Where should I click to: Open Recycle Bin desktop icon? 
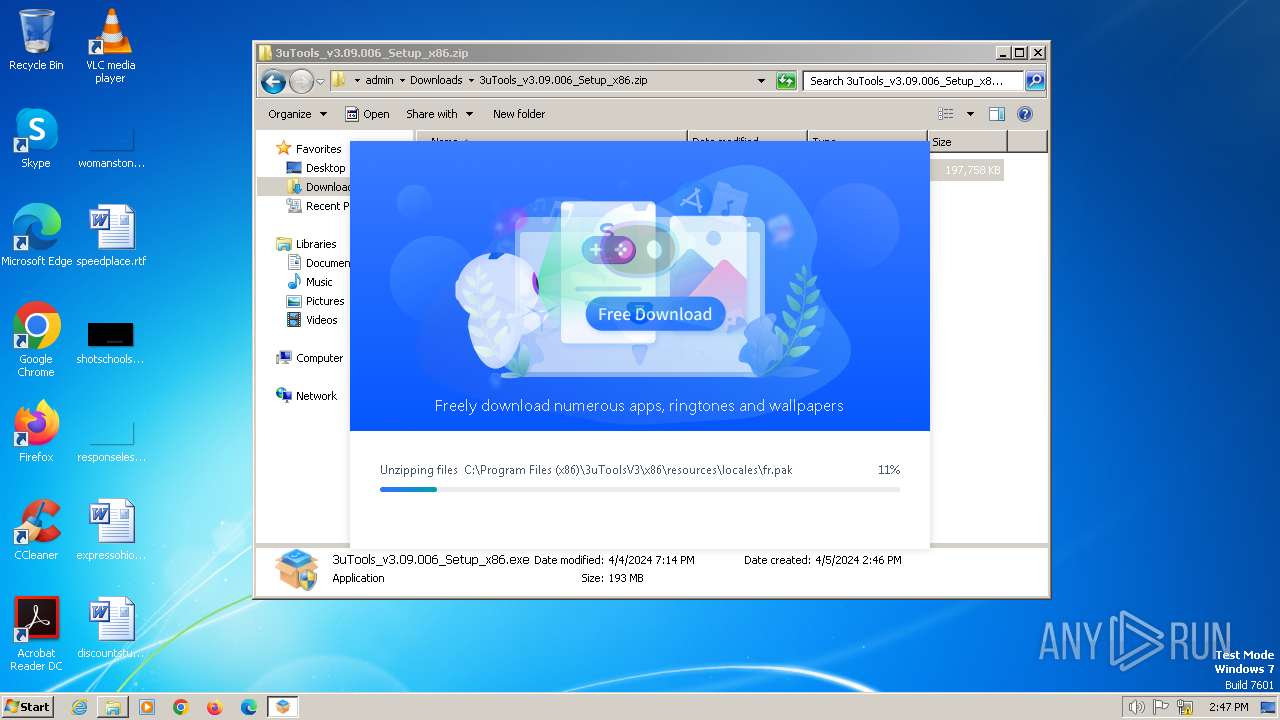[x=36, y=40]
